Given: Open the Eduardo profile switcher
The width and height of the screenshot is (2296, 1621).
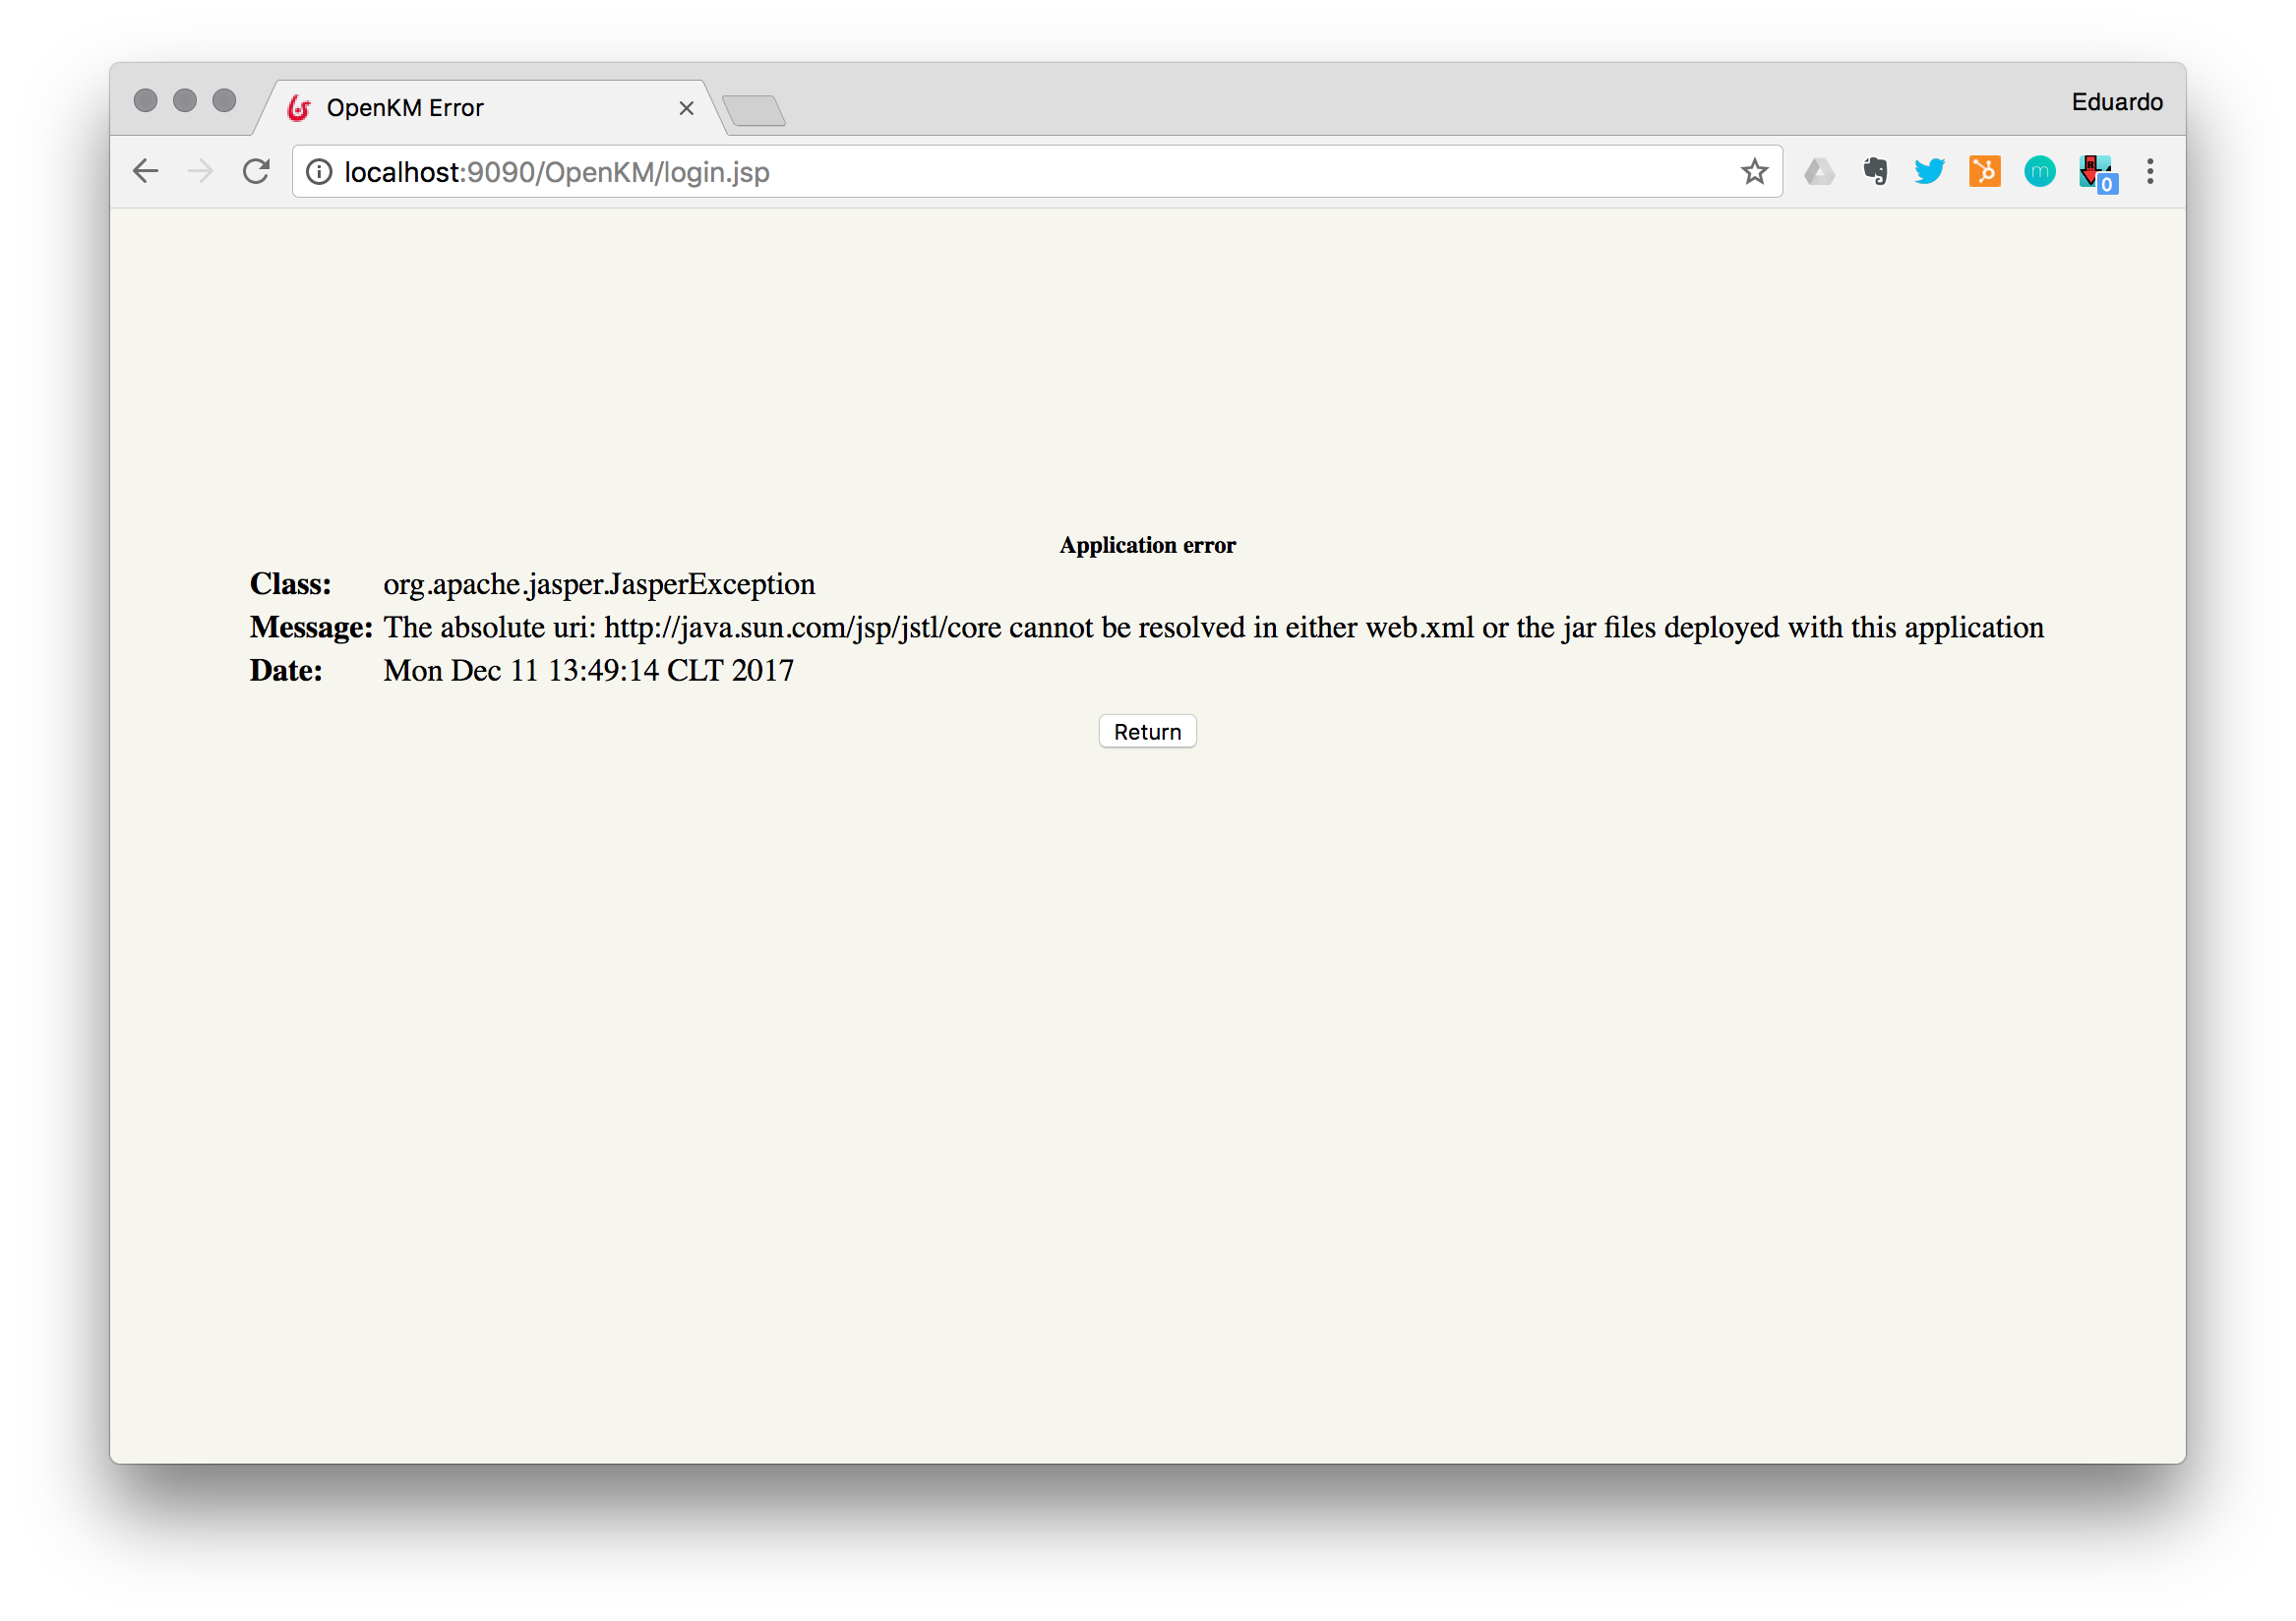Looking at the screenshot, I should click(x=2116, y=102).
